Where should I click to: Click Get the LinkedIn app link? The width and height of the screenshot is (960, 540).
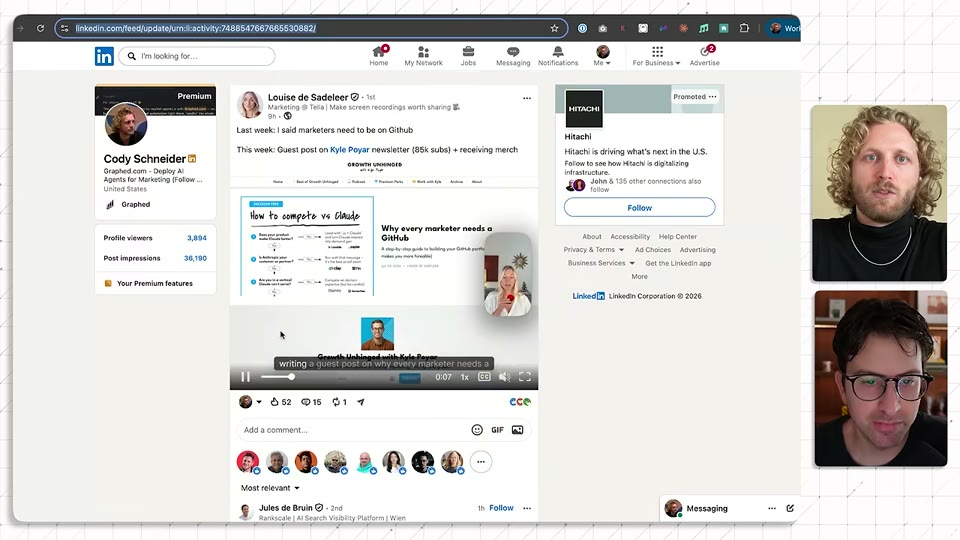[678, 263]
